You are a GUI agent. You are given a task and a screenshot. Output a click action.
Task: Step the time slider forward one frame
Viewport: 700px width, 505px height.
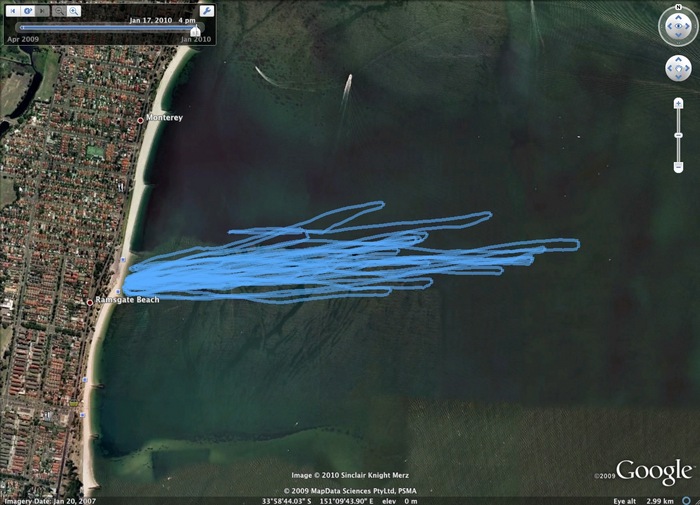coord(43,11)
